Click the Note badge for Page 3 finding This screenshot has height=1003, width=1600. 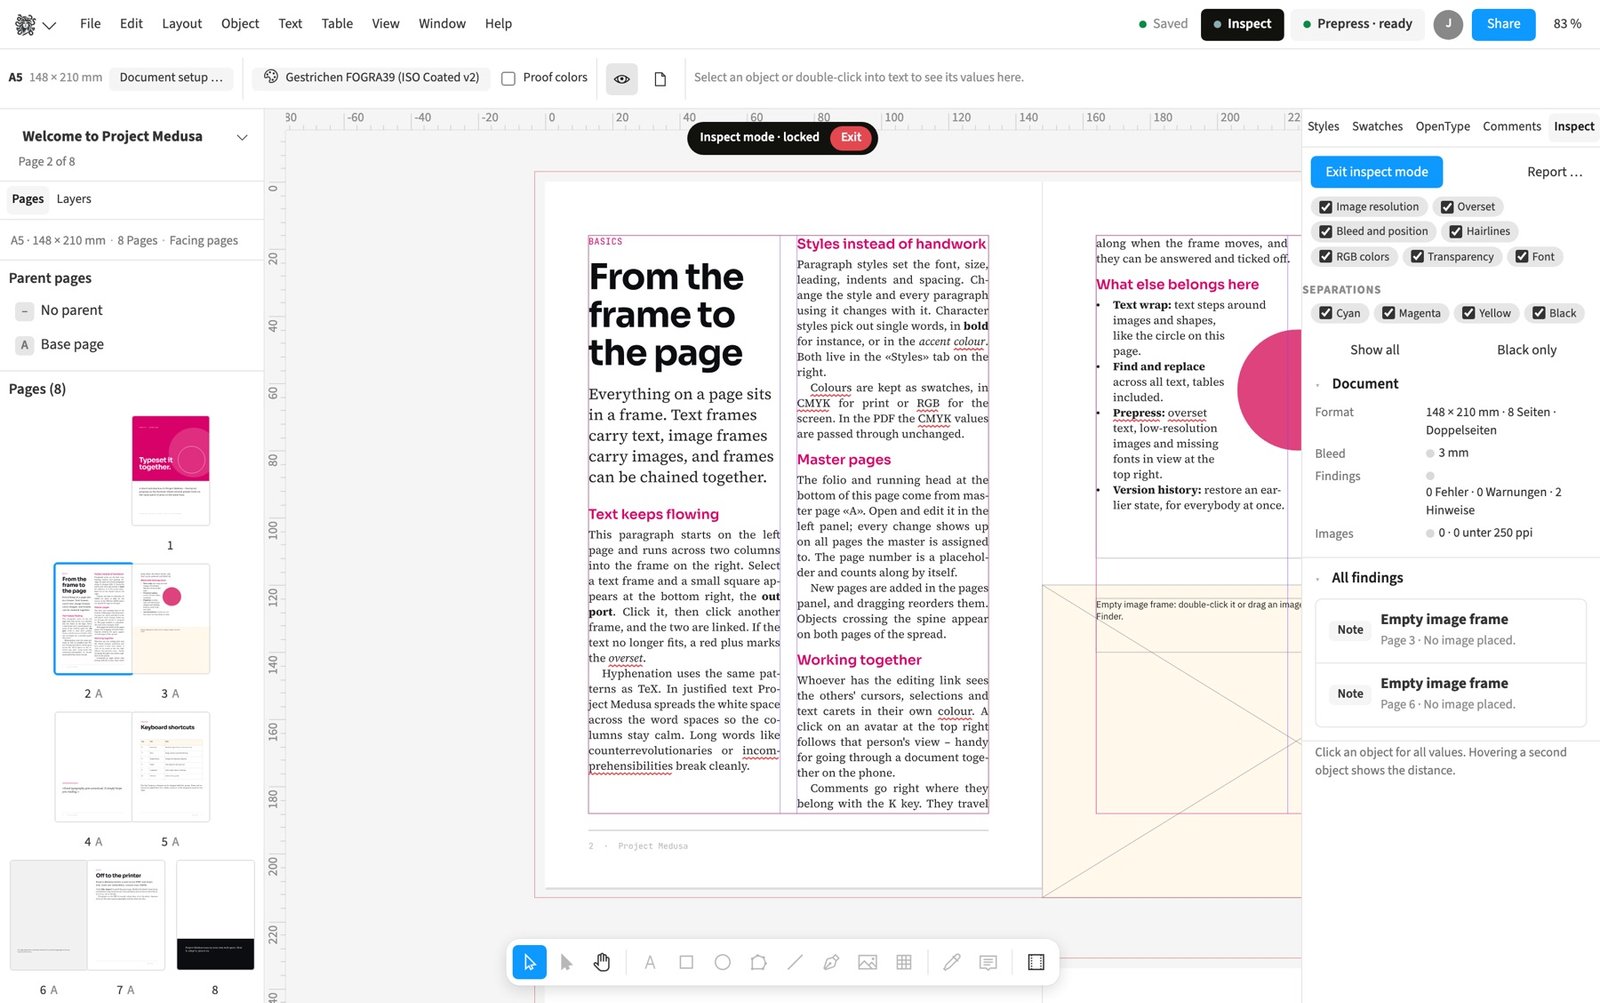1350,630
